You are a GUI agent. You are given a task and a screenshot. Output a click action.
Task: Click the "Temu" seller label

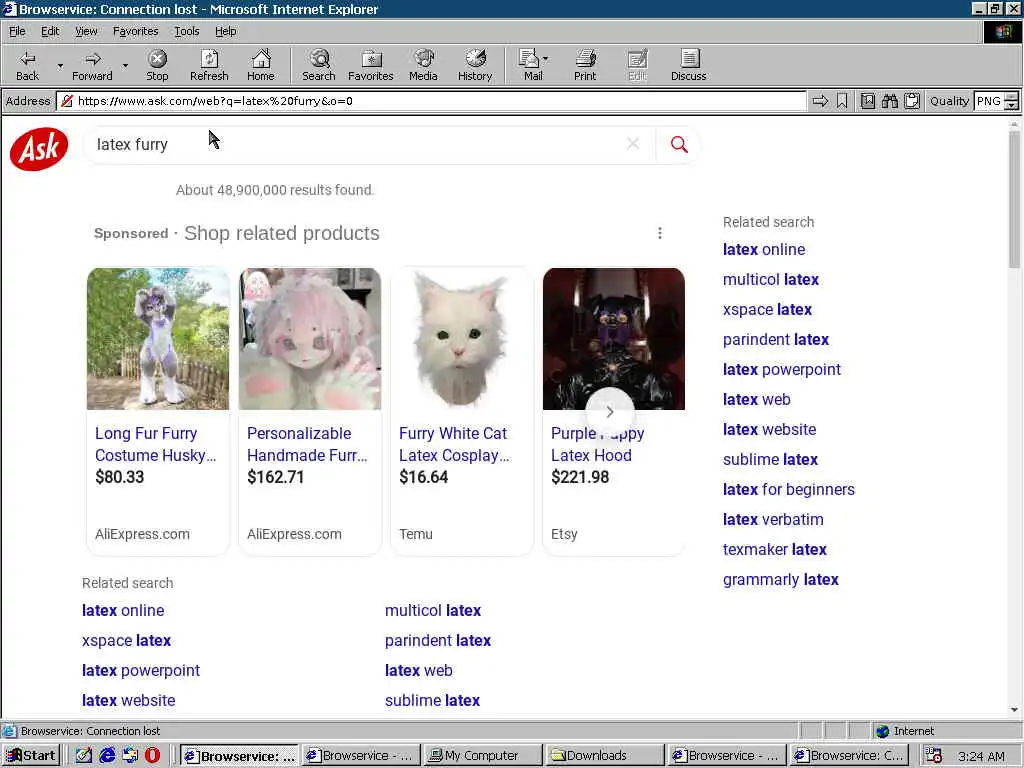(x=416, y=534)
